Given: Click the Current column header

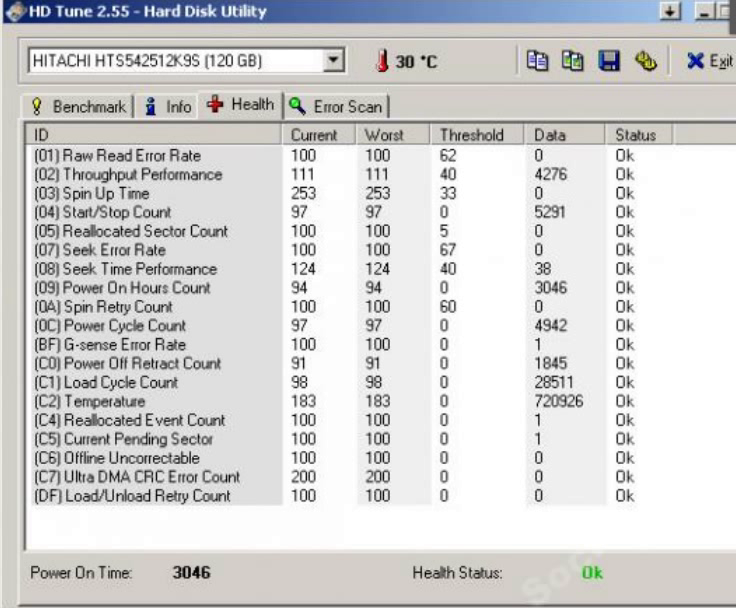Looking at the screenshot, I should pos(318,135).
